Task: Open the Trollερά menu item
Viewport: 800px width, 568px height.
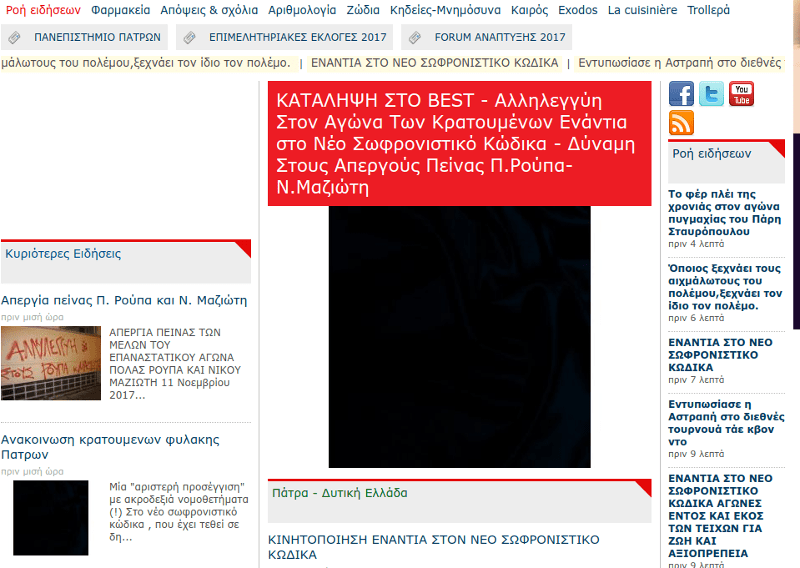Action: [x=708, y=10]
